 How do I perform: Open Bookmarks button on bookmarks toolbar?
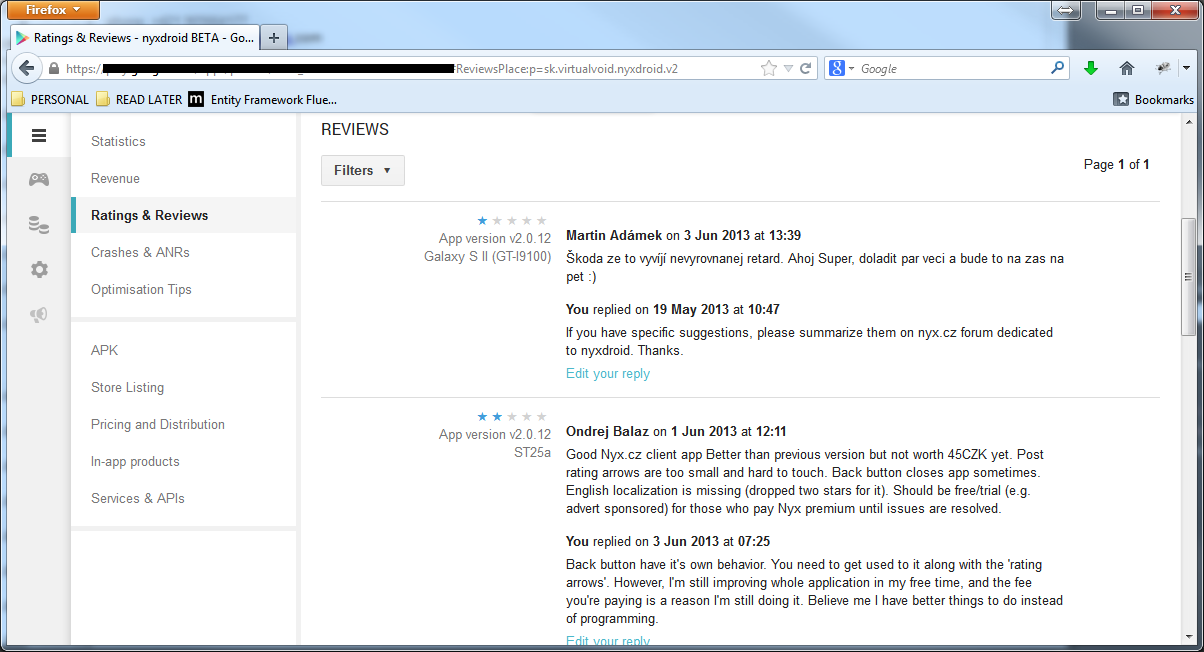[1154, 99]
